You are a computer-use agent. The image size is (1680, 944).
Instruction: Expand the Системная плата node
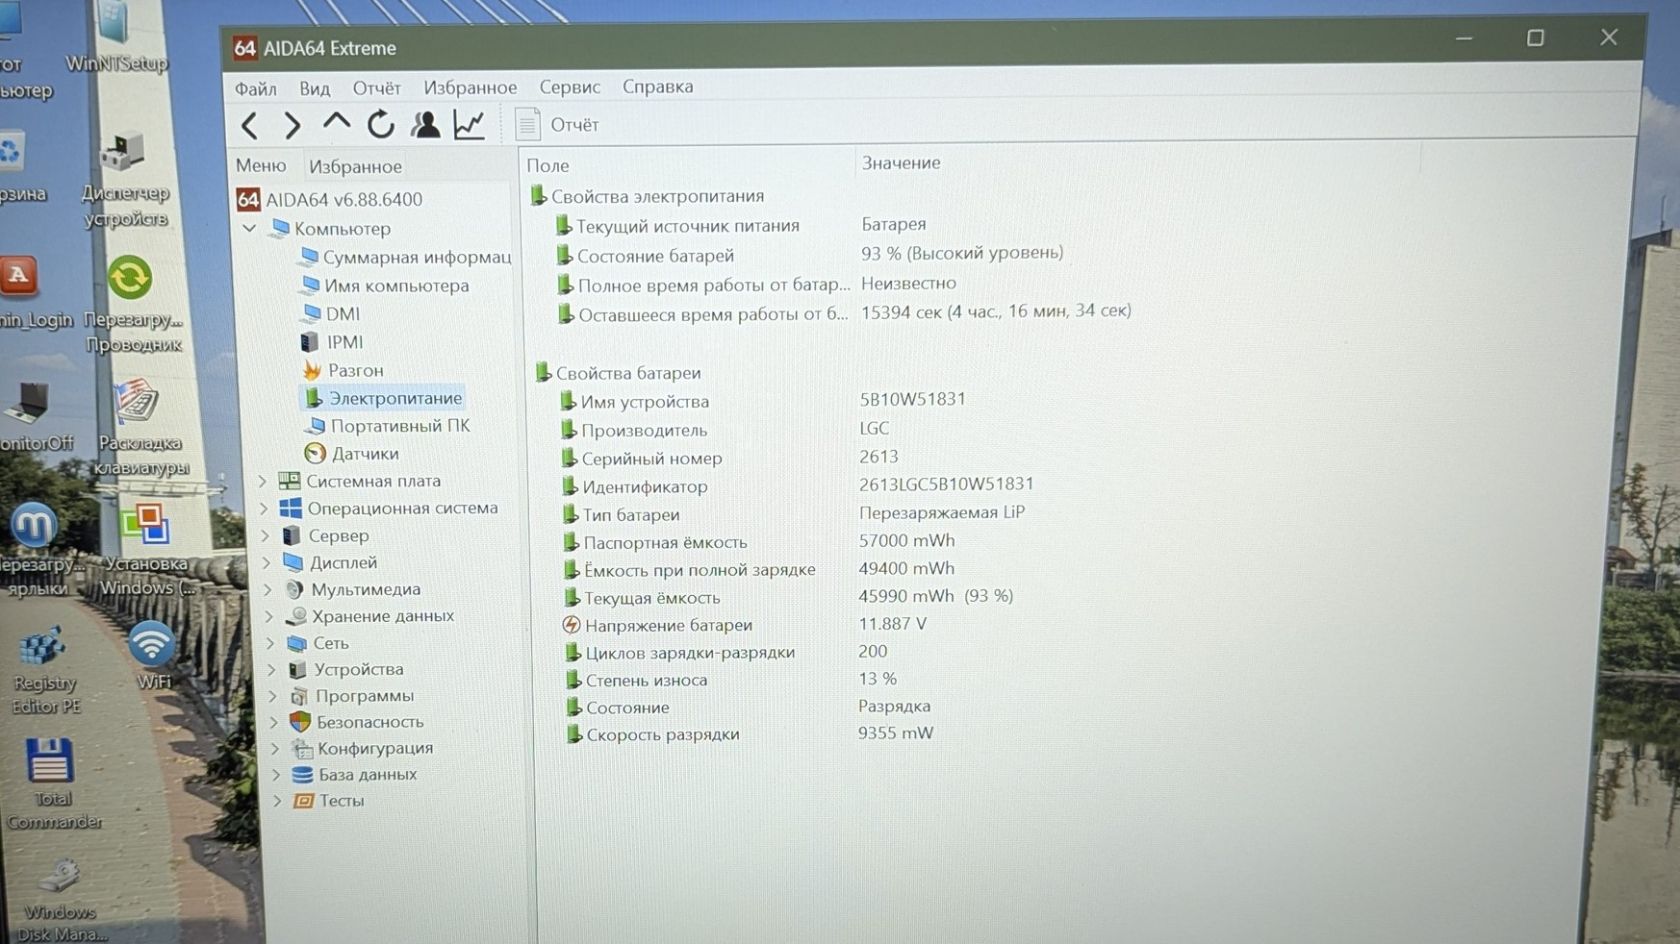[263, 481]
